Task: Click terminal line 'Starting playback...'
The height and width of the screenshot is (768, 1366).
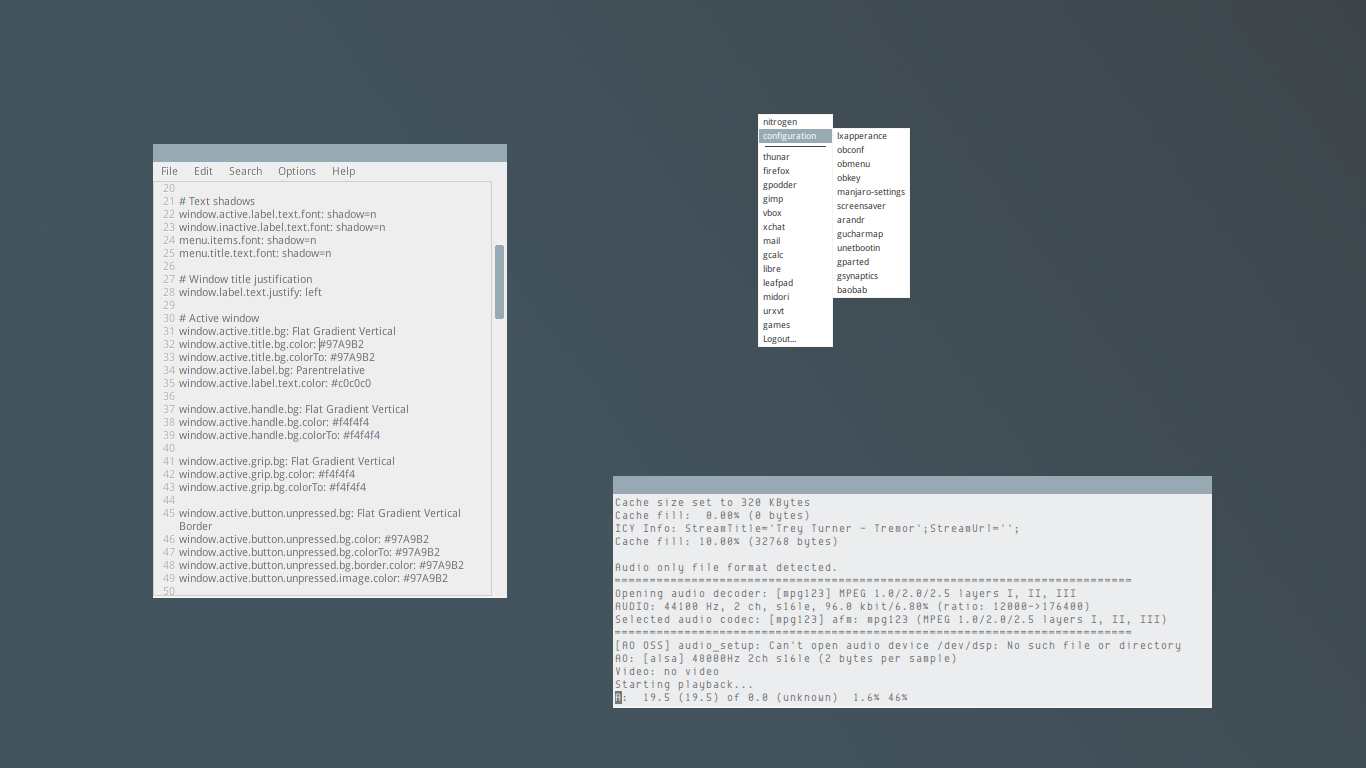Action: [x=684, y=684]
